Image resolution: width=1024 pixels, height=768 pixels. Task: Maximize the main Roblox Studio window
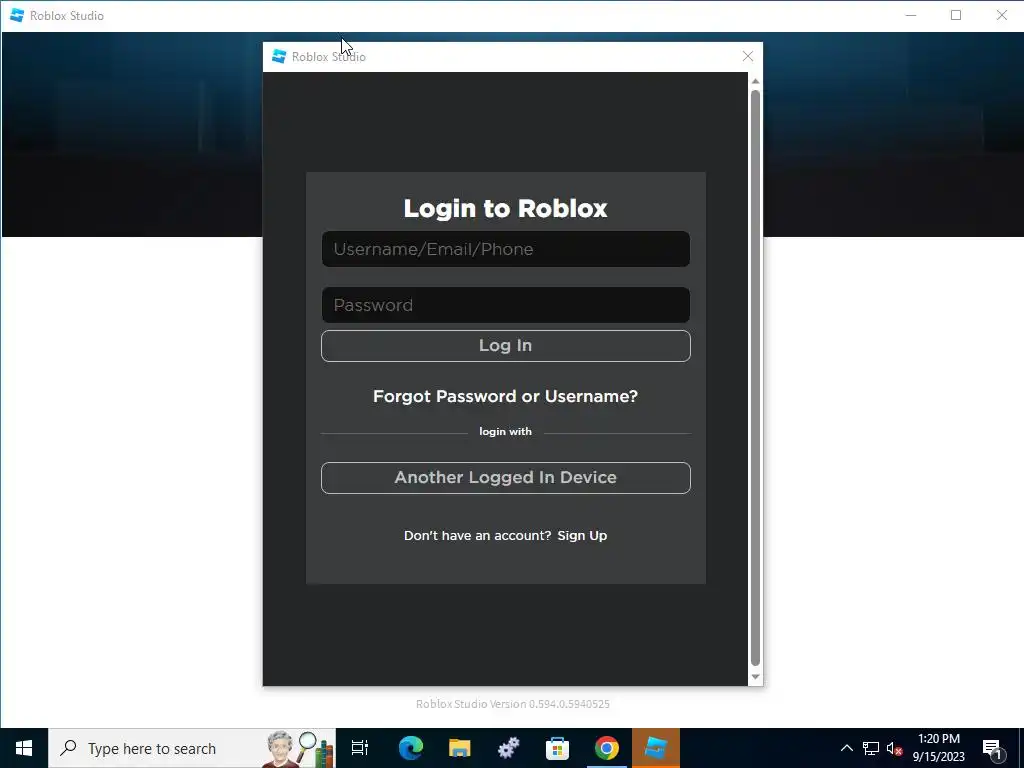[x=956, y=15]
